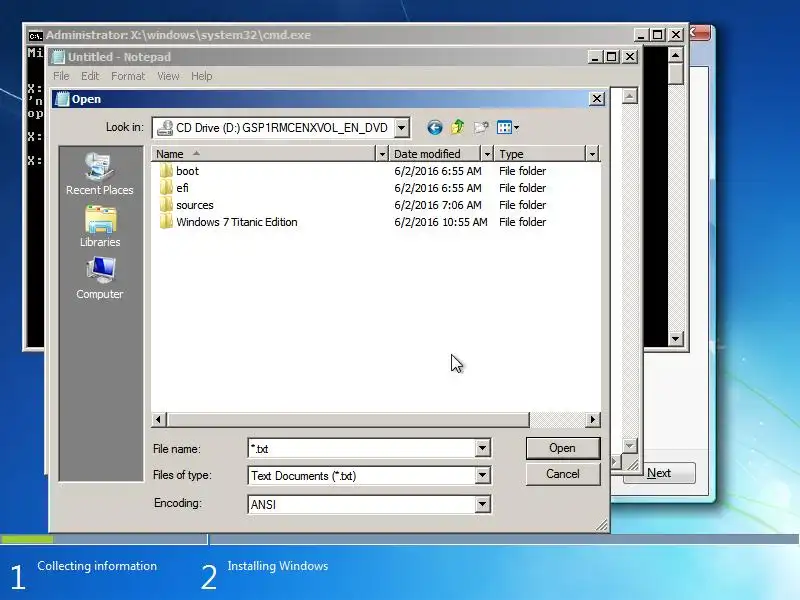
Task: Minimize the cmd.exe window
Action: (x=641, y=35)
